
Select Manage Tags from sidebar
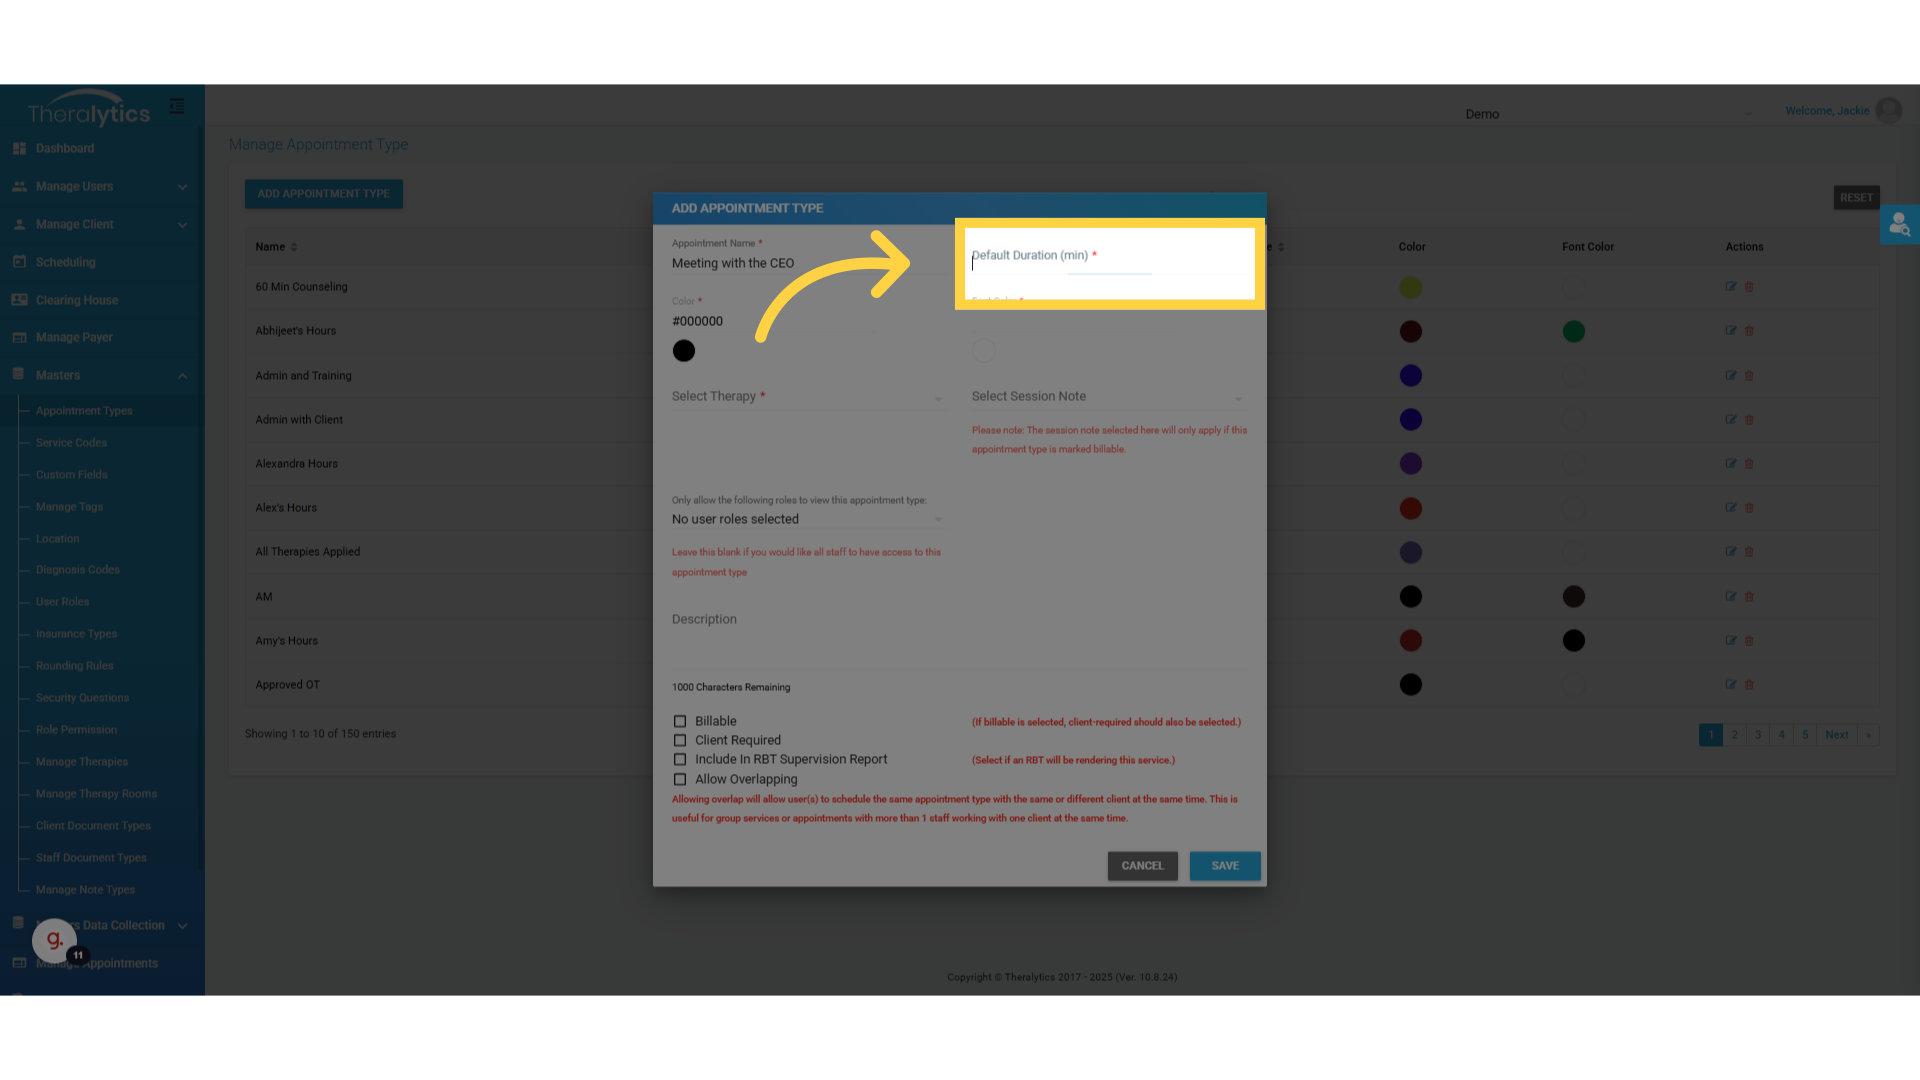(x=69, y=507)
